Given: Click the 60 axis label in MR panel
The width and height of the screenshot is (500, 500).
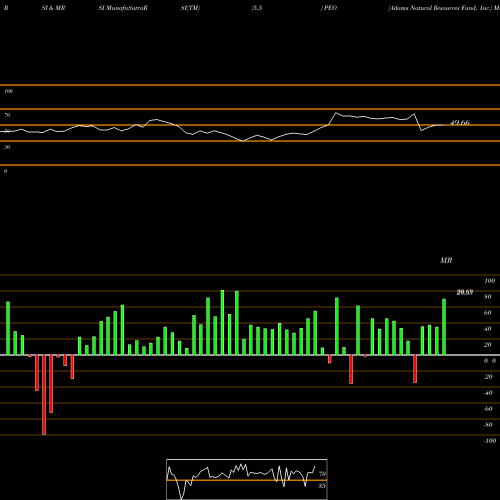Looking at the screenshot, I should (x=488, y=313).
